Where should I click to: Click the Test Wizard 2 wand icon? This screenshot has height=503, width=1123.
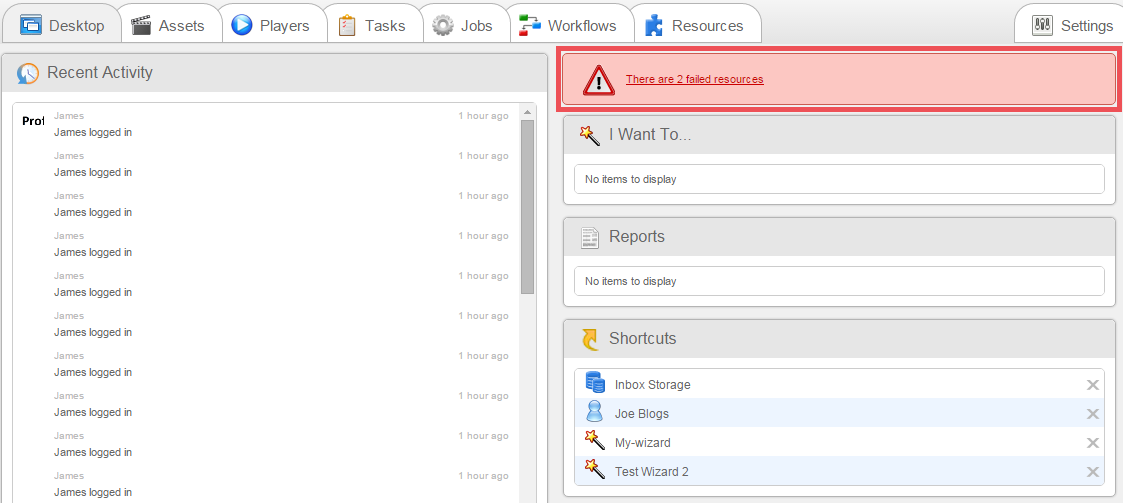tap(595, 470)
